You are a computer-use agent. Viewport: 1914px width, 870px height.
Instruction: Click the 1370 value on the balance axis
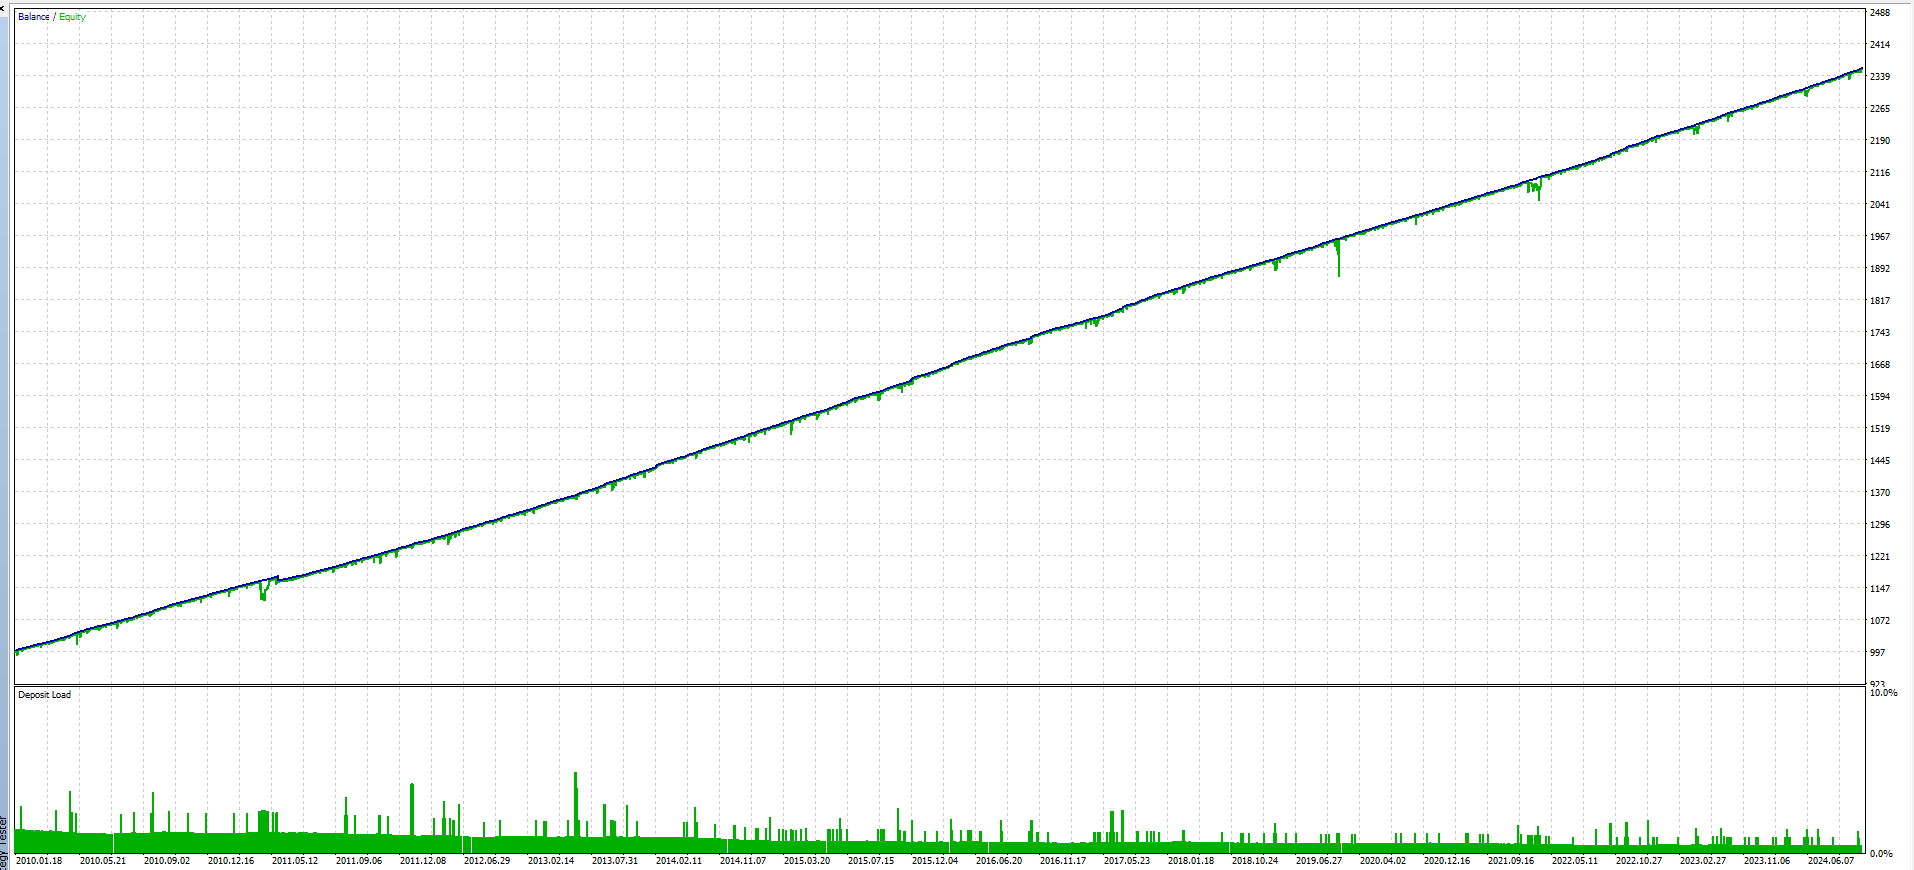[x=1880, y=493]
